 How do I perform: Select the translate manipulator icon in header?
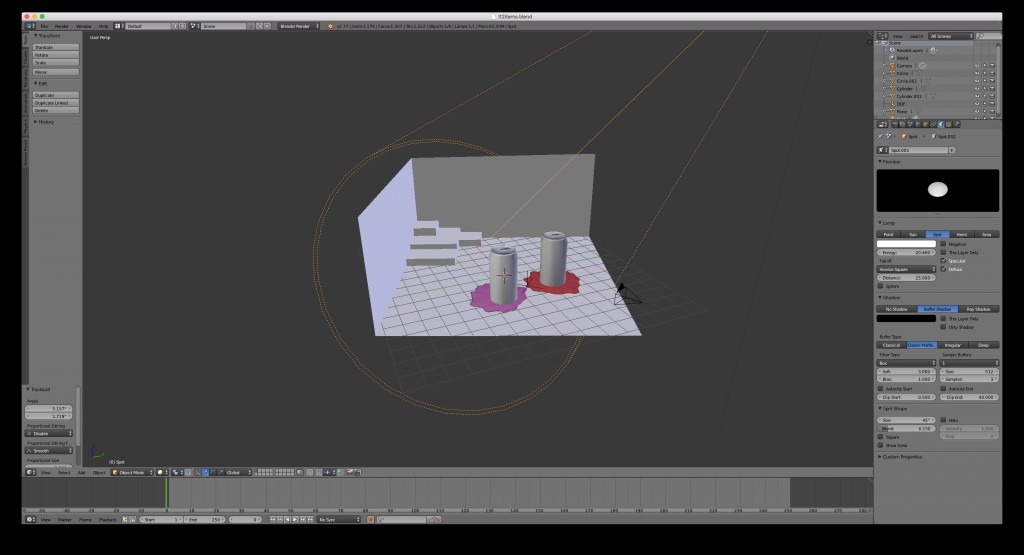[205, 472]
